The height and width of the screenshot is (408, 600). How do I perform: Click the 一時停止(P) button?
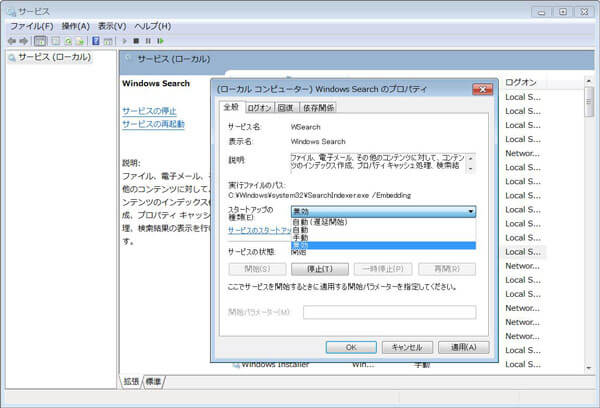click(x=383, y=269)
